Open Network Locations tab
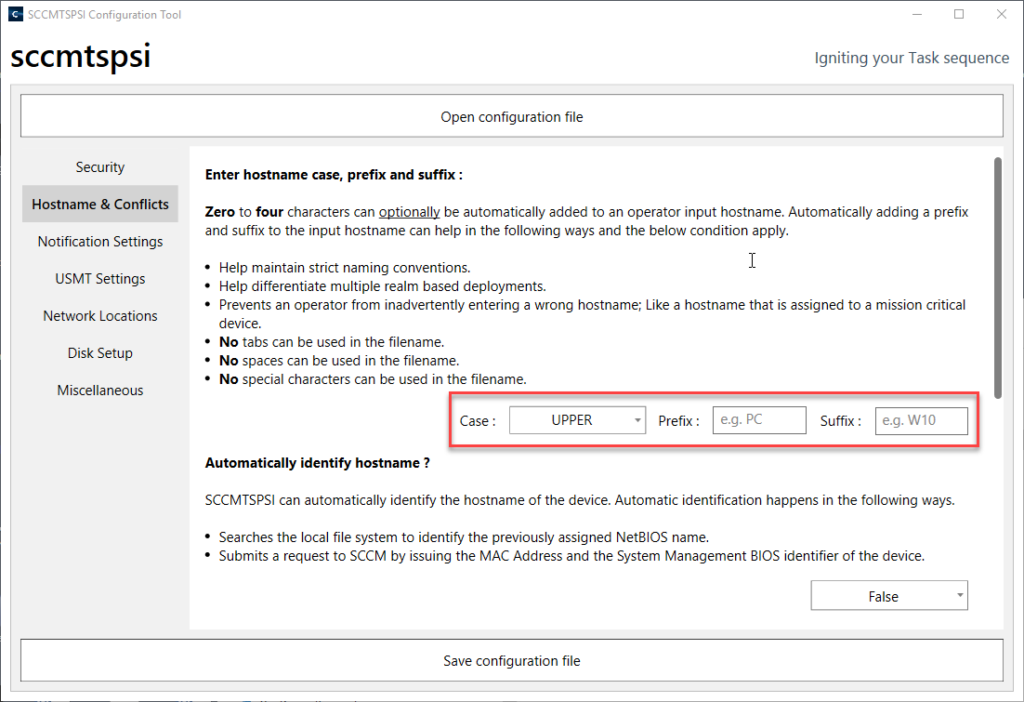This screenshot has width=1024, height=702. point(100,316)
